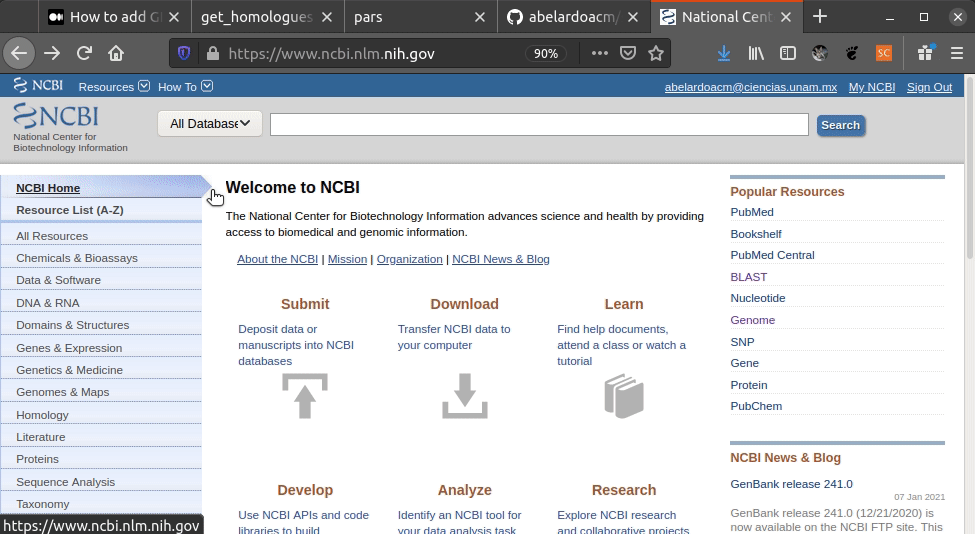Select Resource List (A-Z) in sidebar
This screenshot has width=975, height=534.
70,210
